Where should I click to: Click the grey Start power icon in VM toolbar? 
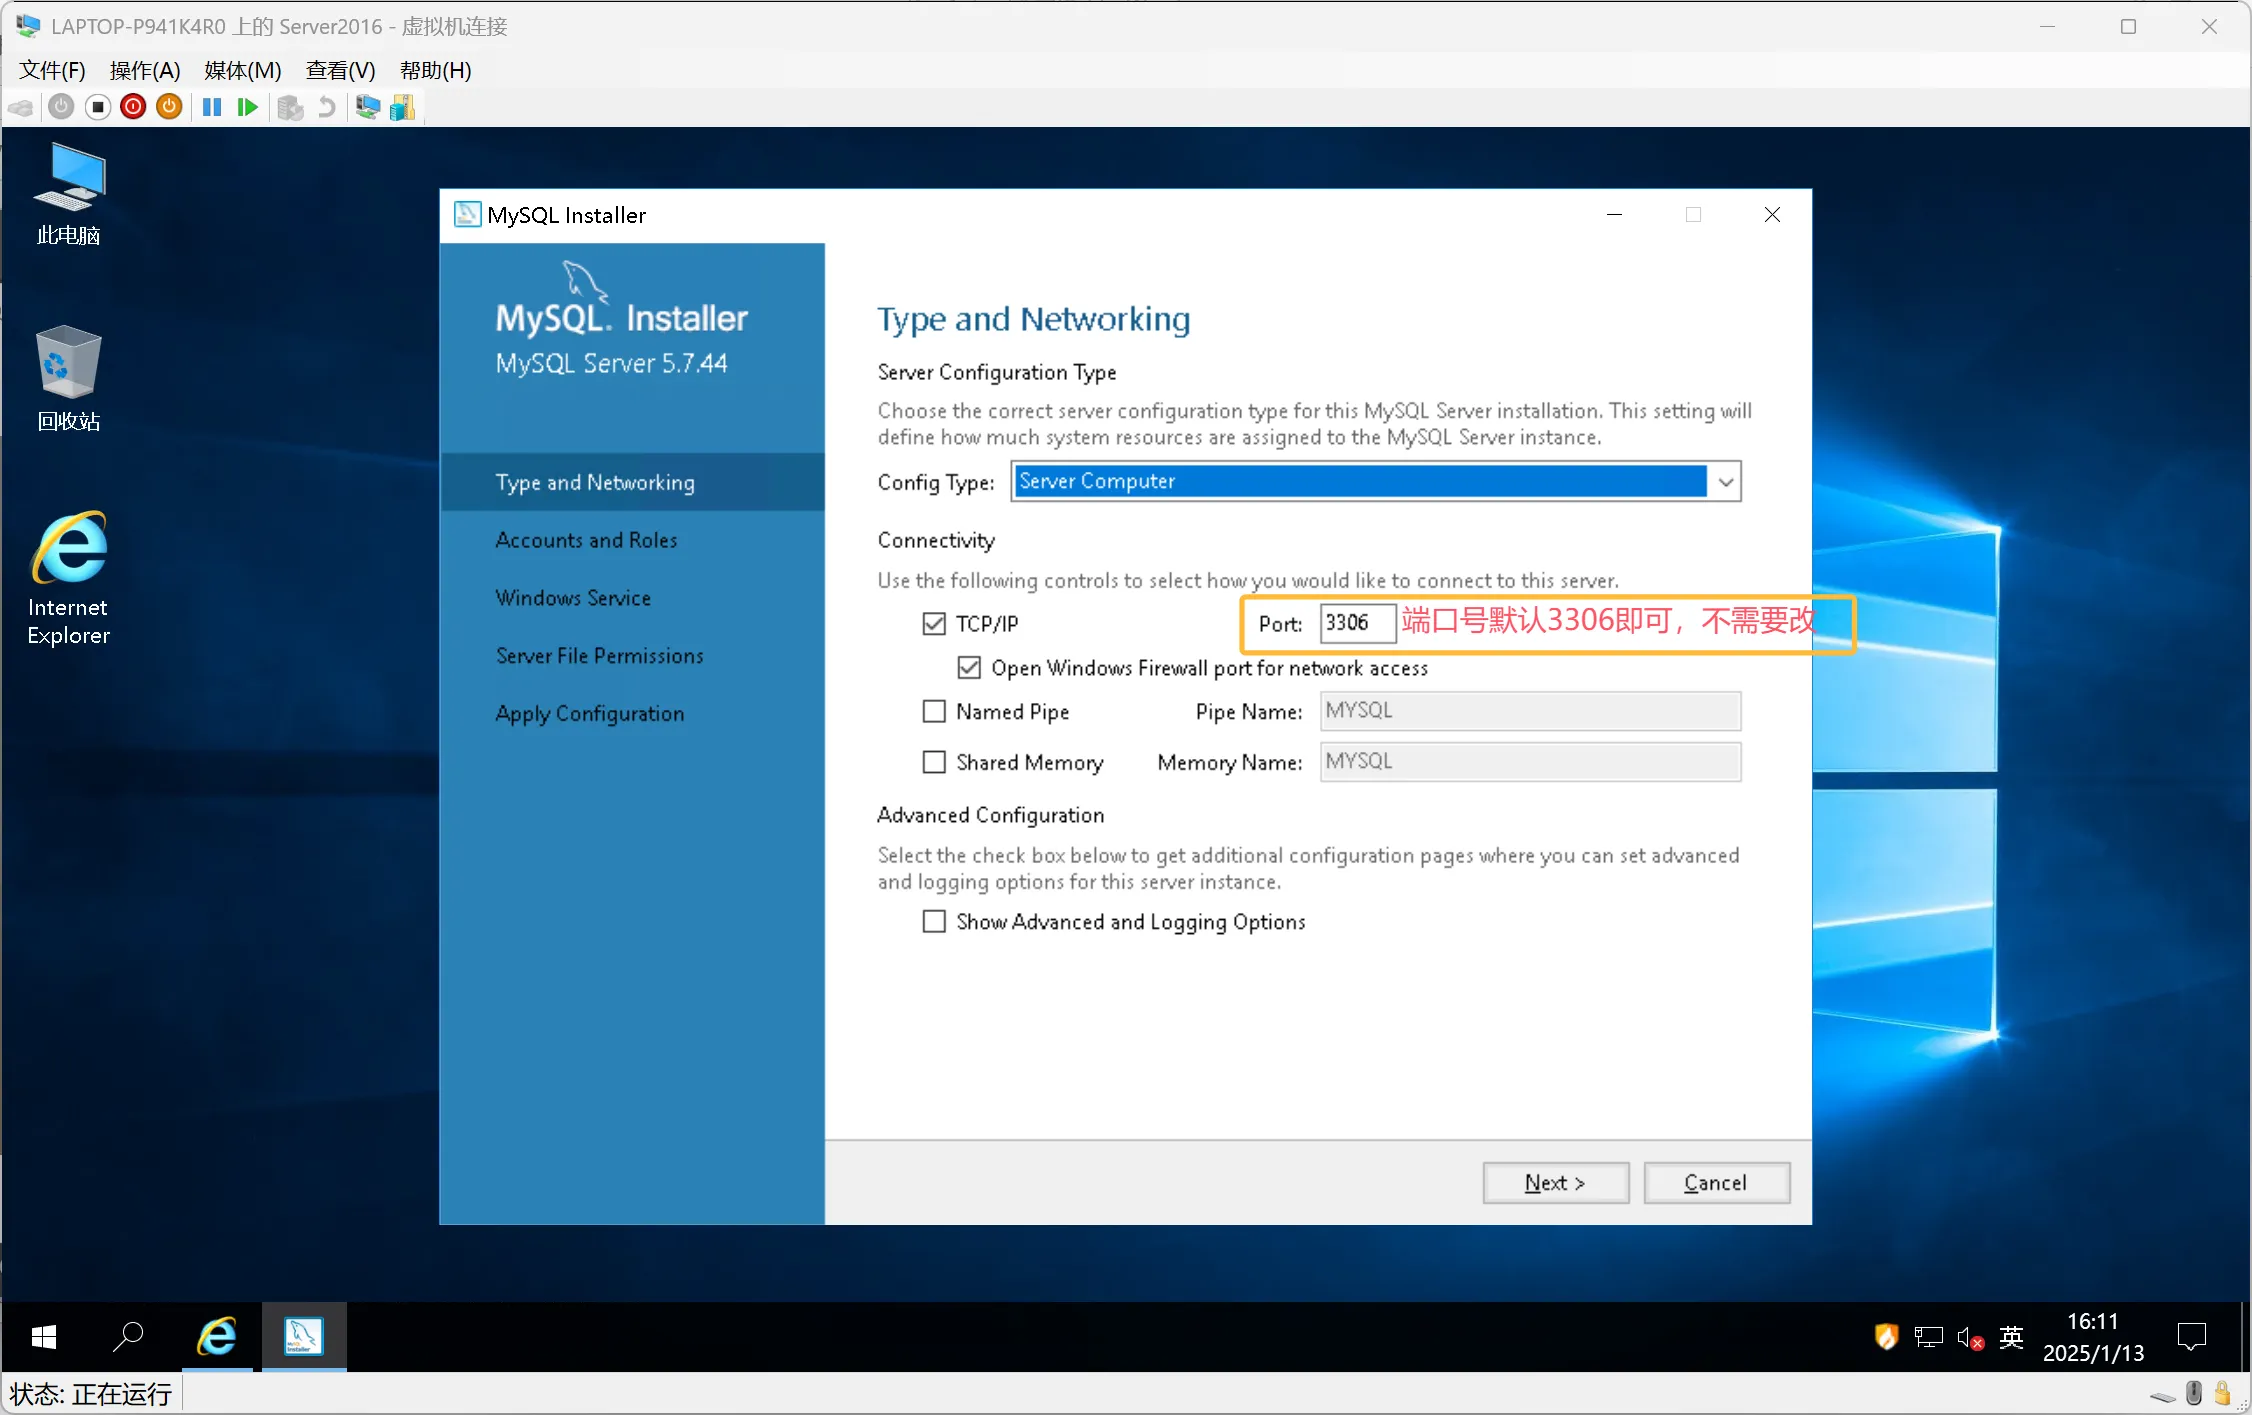click(x=61, y=107)
